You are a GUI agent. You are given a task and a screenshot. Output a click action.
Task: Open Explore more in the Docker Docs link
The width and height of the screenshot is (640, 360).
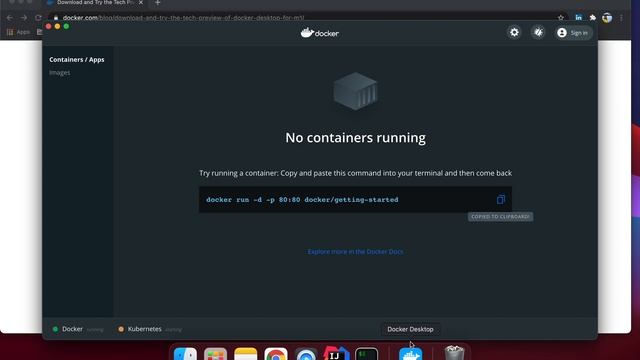pyautogui.click(x=355, y=251)
